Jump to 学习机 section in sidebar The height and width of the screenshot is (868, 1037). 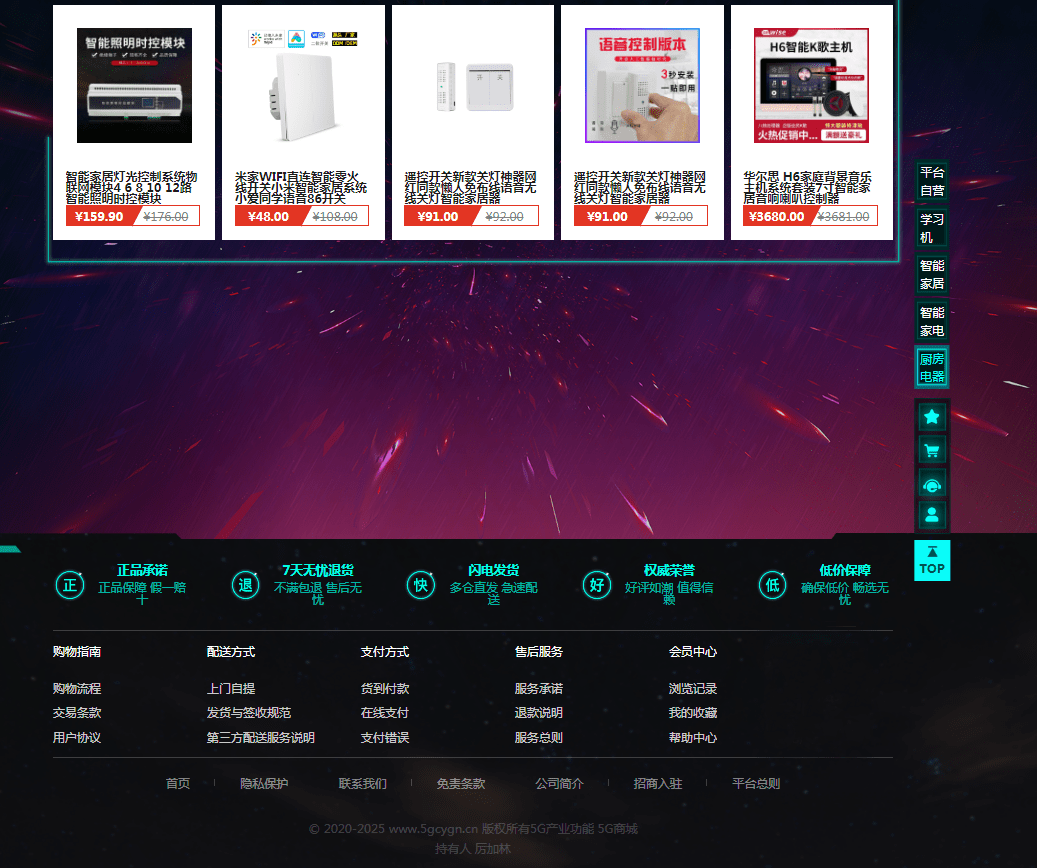(932, 228)
